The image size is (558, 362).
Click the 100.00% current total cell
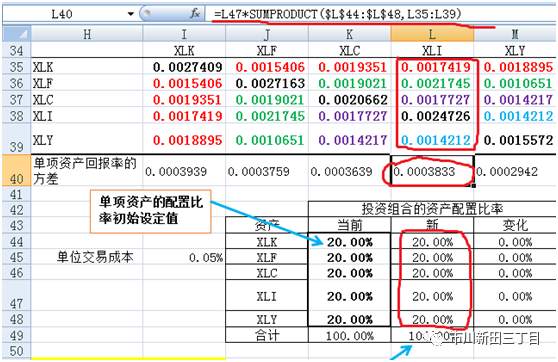(349, 336)
